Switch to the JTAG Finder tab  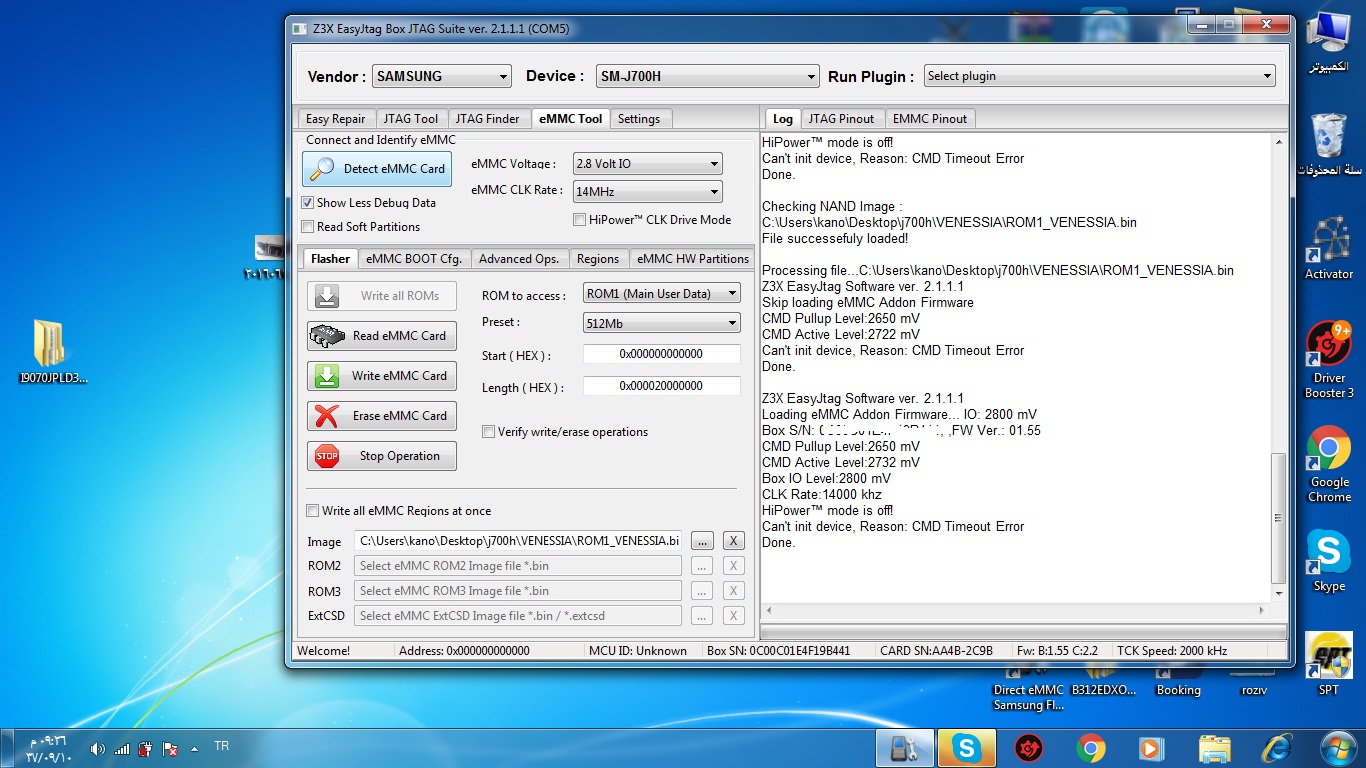coord(488,119)
